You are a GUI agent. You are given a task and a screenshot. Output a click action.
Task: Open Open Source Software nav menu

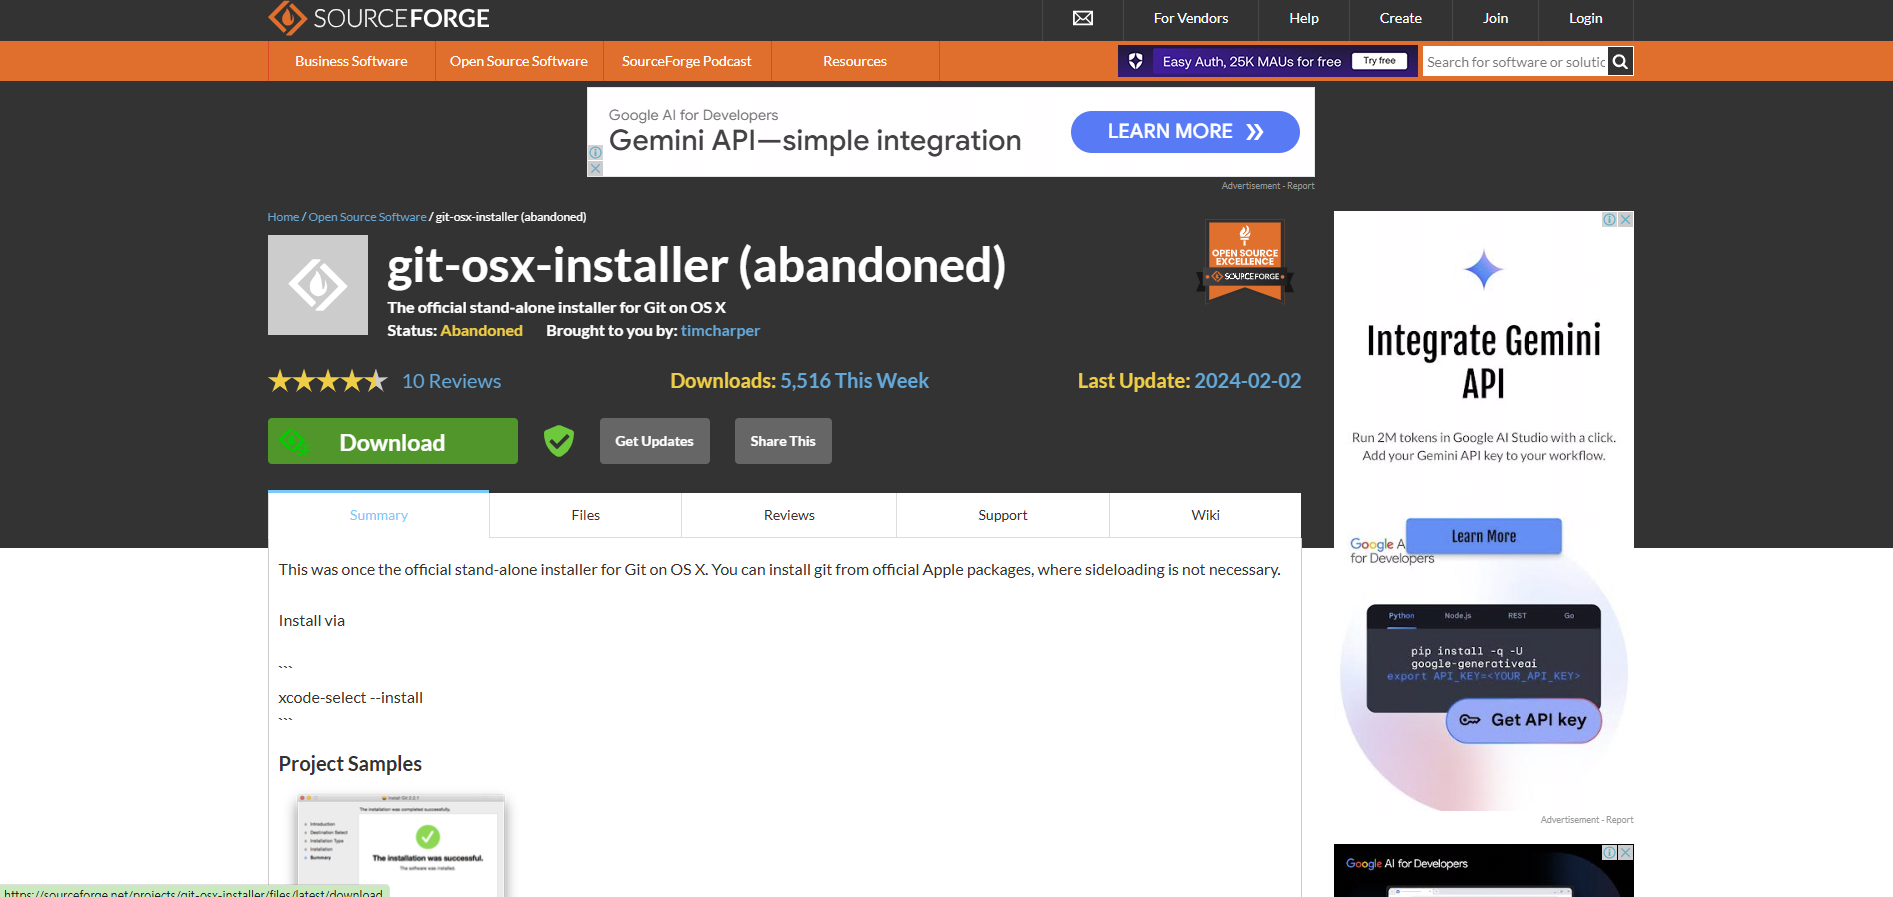click(519, 61)
